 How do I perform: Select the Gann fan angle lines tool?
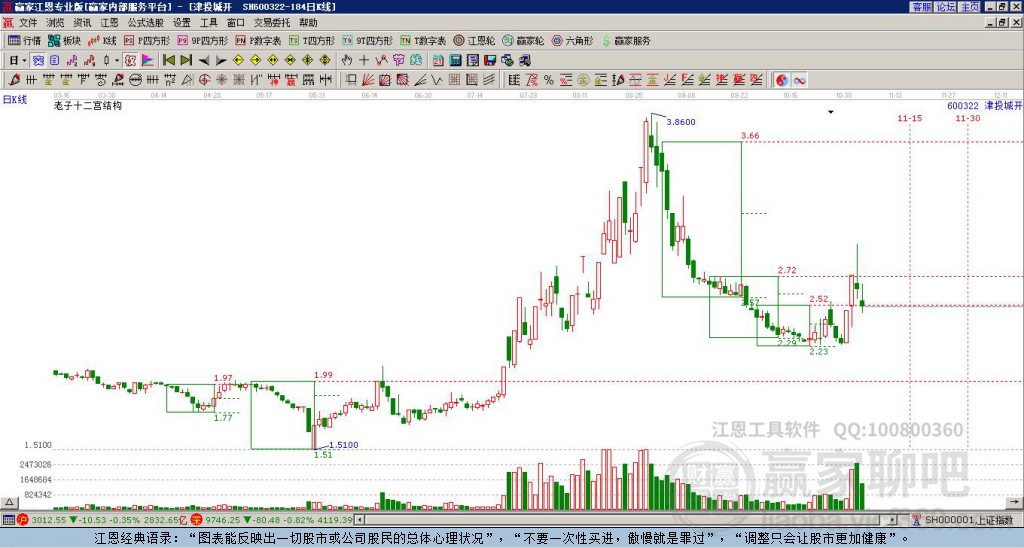pyautogui.click(x=368, y=80)
